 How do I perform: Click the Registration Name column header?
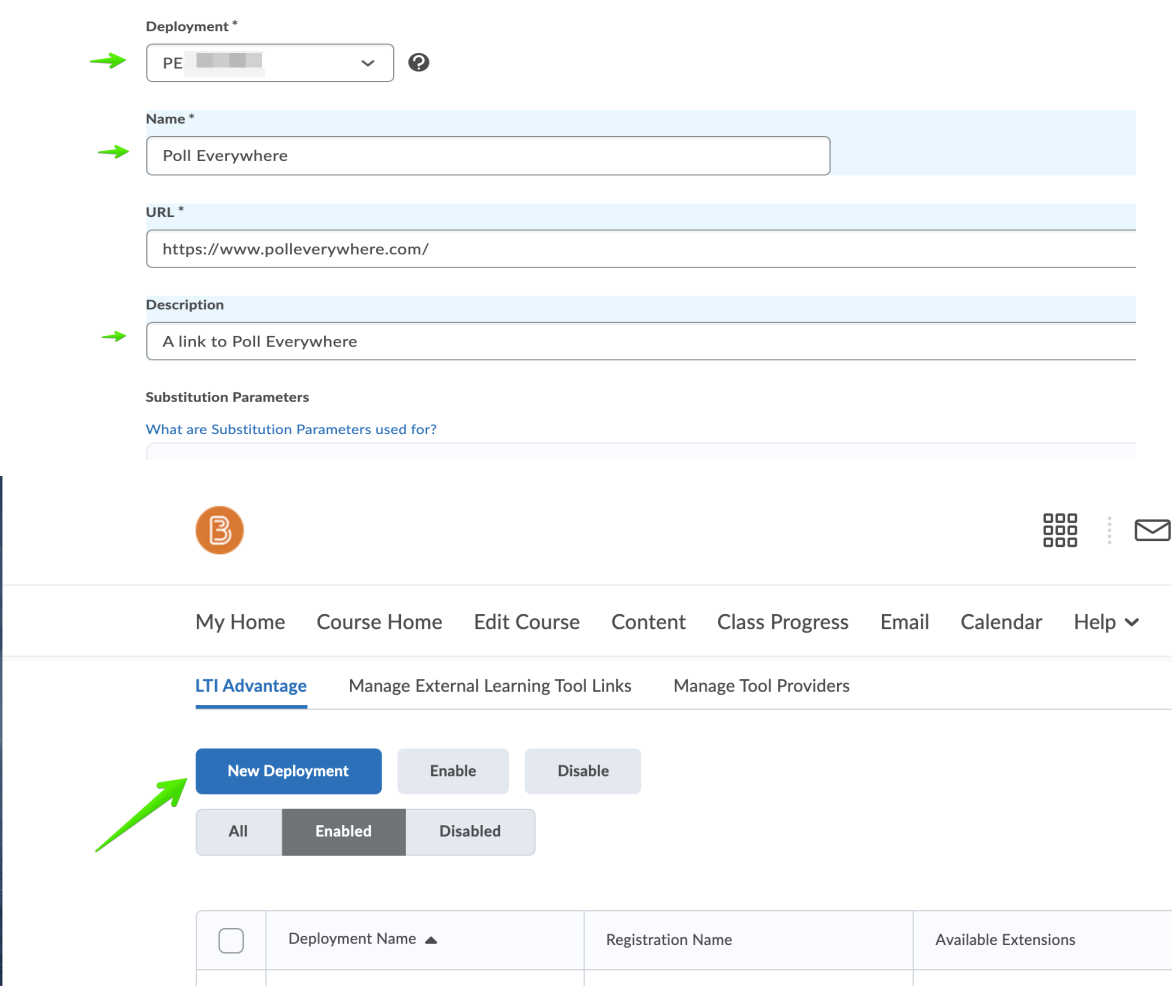pyautogui.click(x=669, y=940)
